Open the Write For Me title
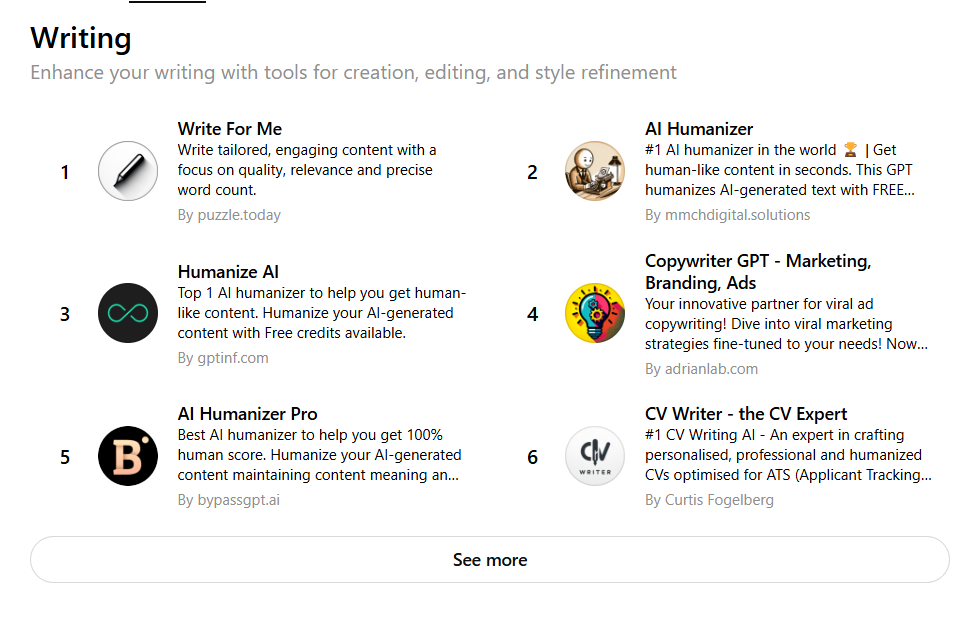This screenshot has width=972, height=617. click(229, 129)
